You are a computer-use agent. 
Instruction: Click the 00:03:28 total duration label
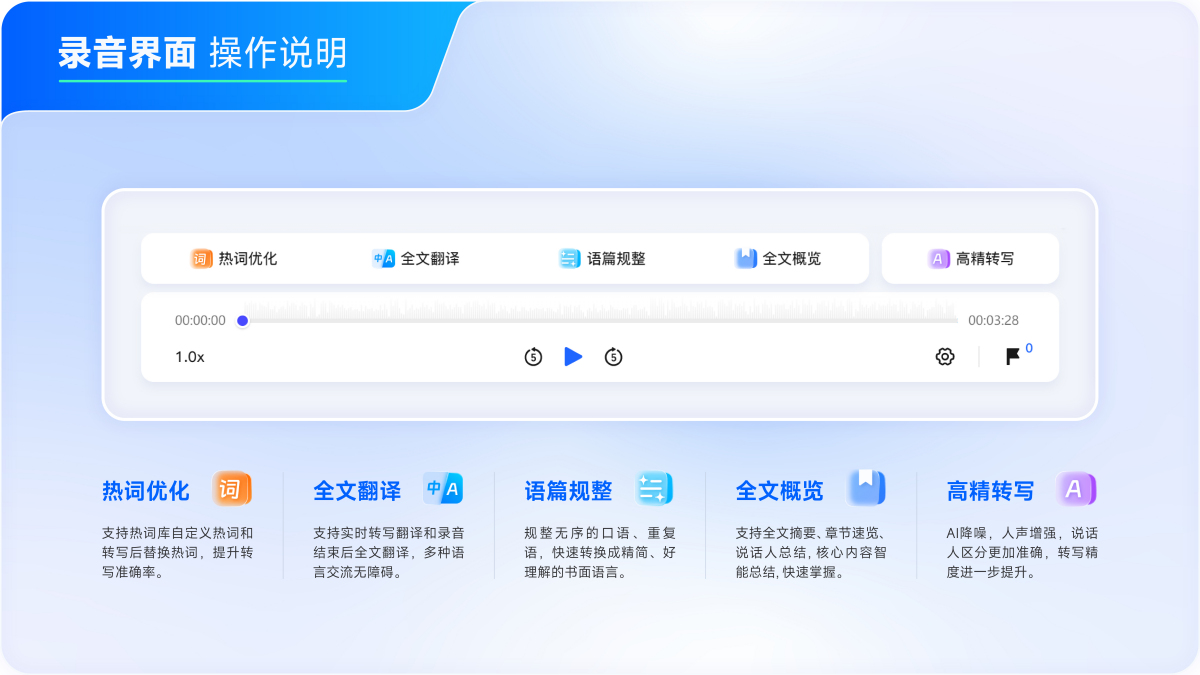(x=994, y=320)
